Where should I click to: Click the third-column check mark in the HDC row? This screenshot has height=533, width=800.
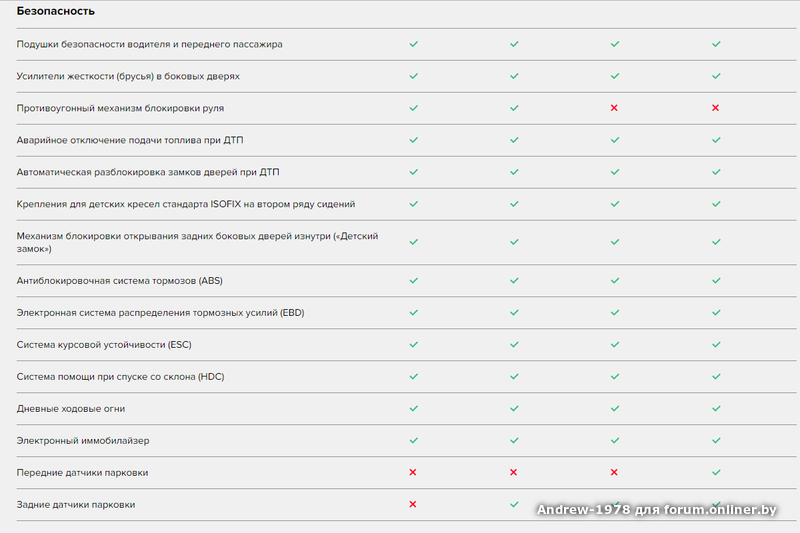pos(614,376)
